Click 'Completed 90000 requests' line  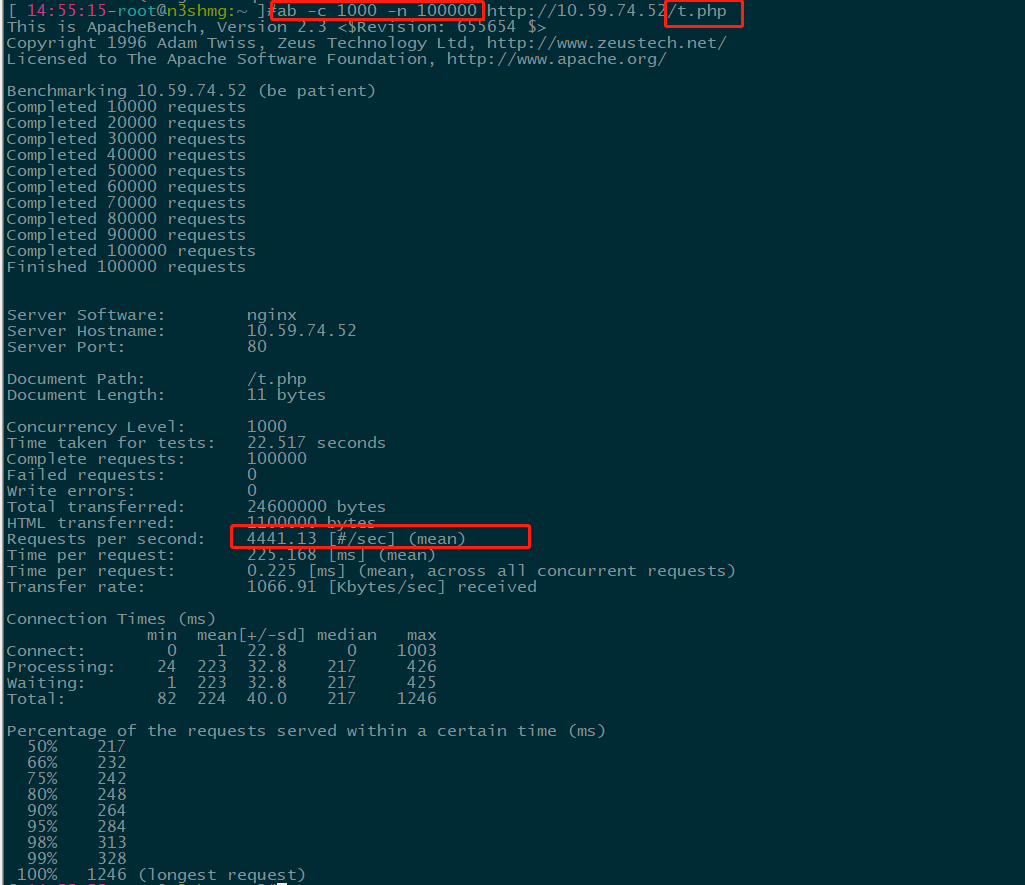[x=126, y=235]
